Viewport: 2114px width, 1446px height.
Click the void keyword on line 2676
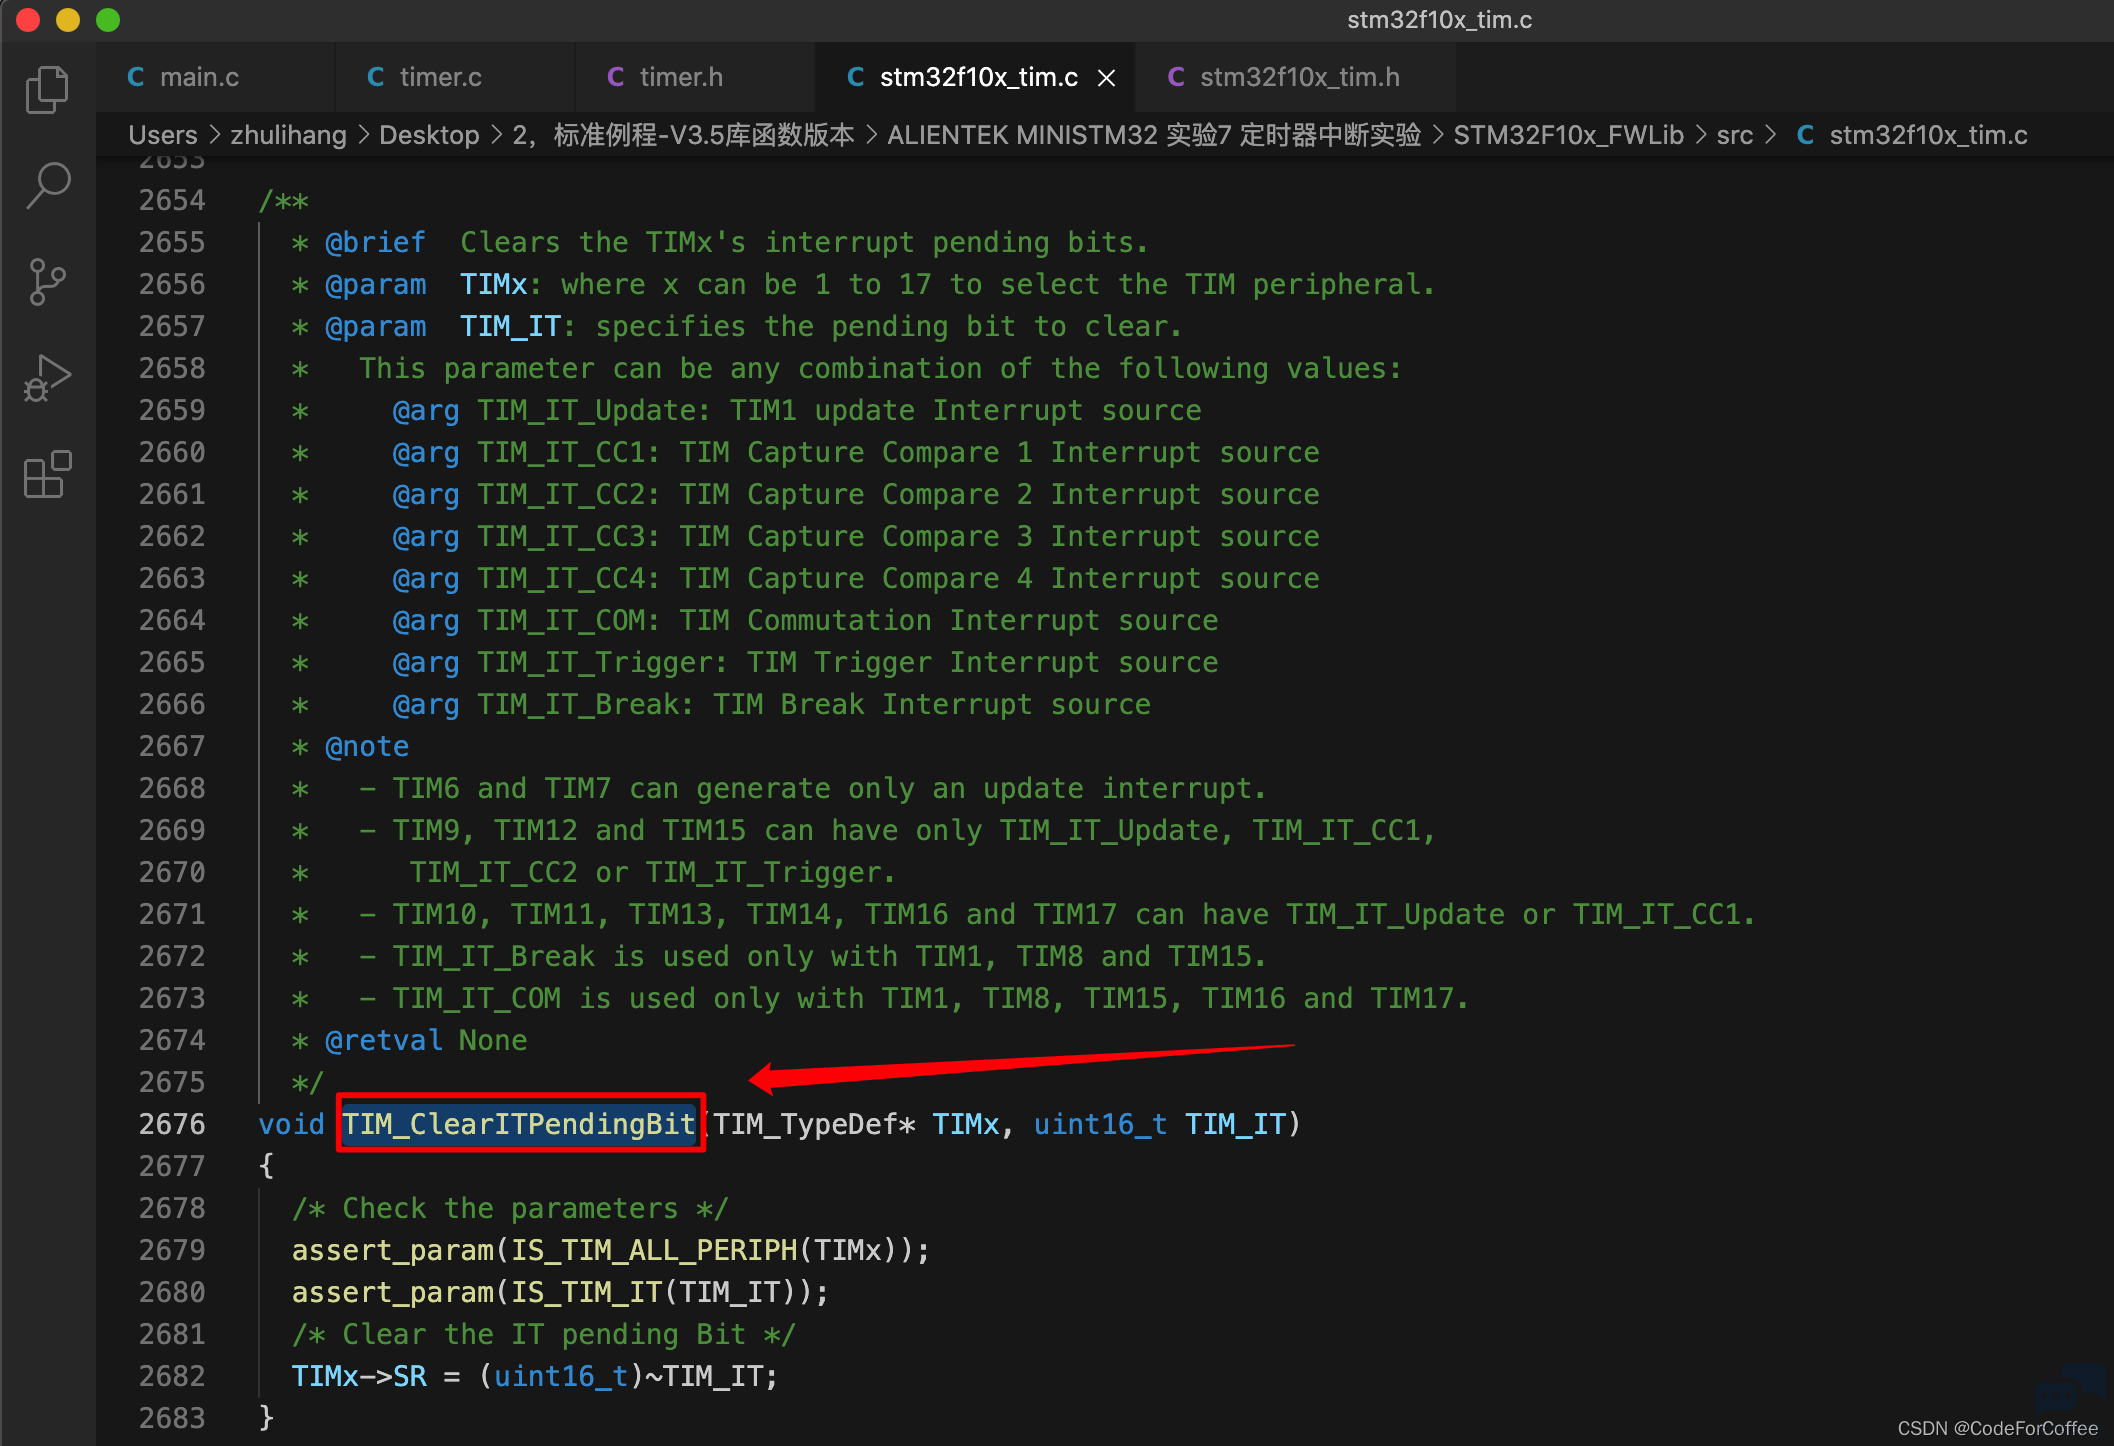(291, 1124)
